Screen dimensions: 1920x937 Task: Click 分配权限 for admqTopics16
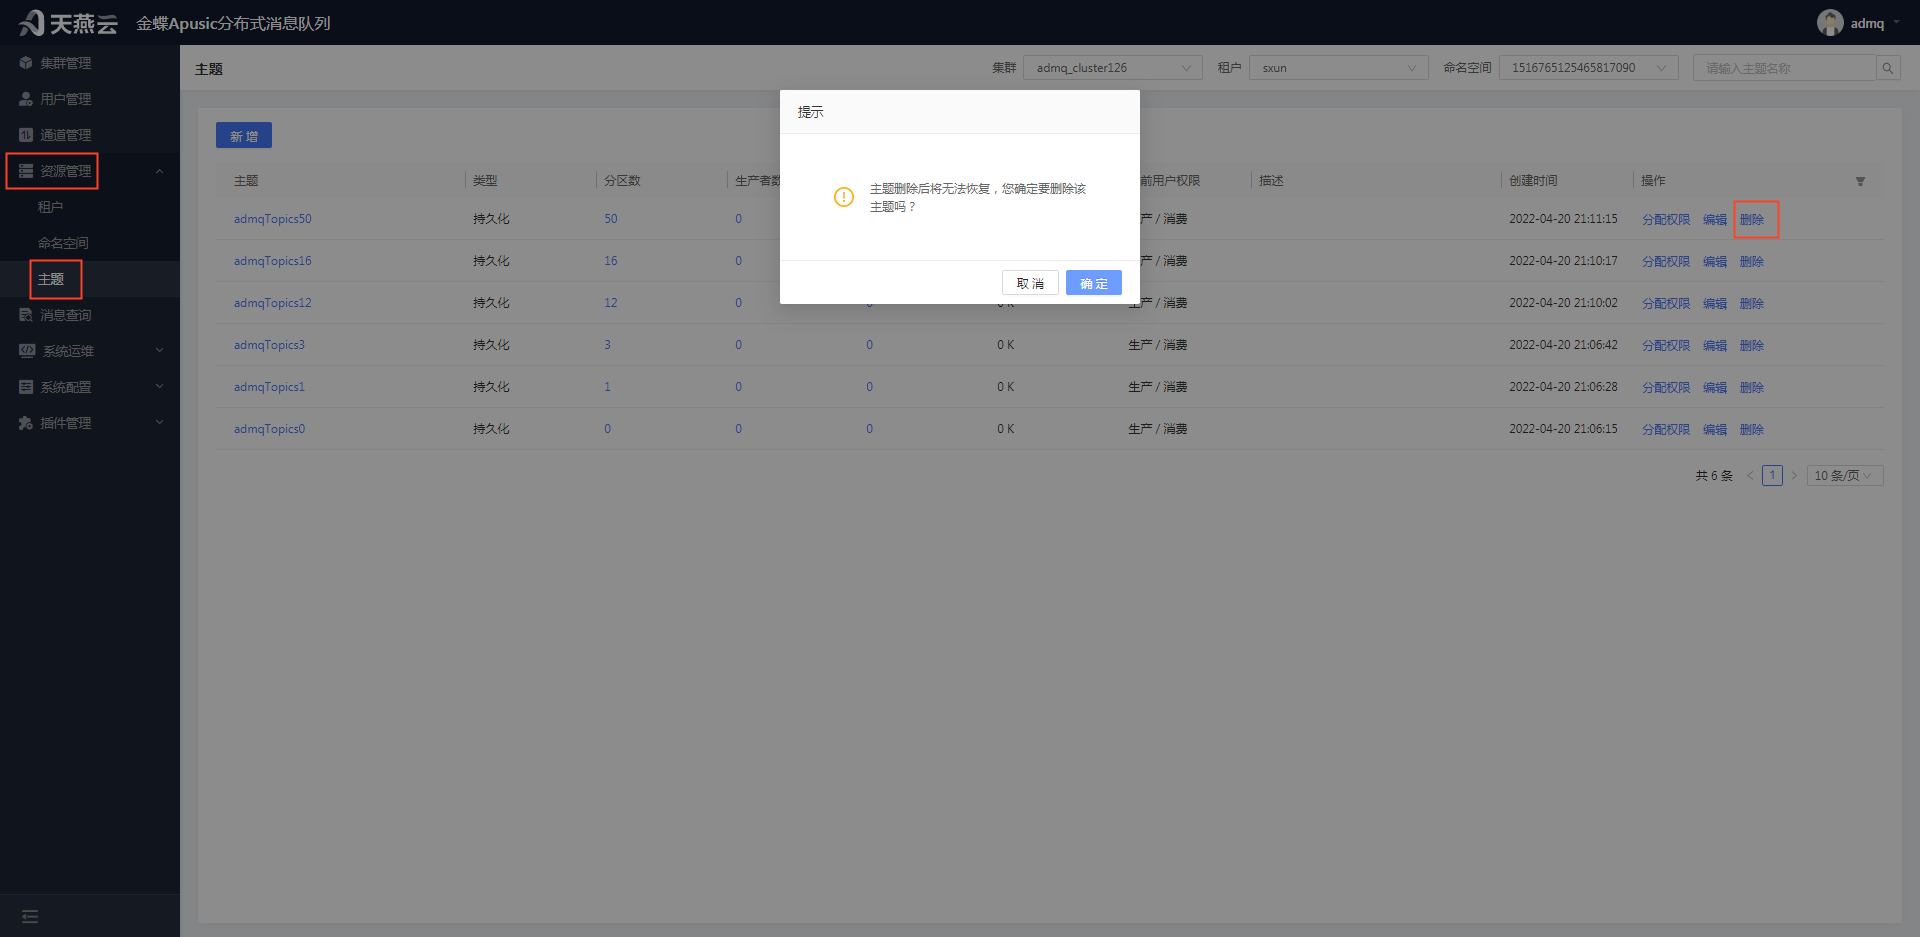pyautogui.click(x=1666, y=261)
